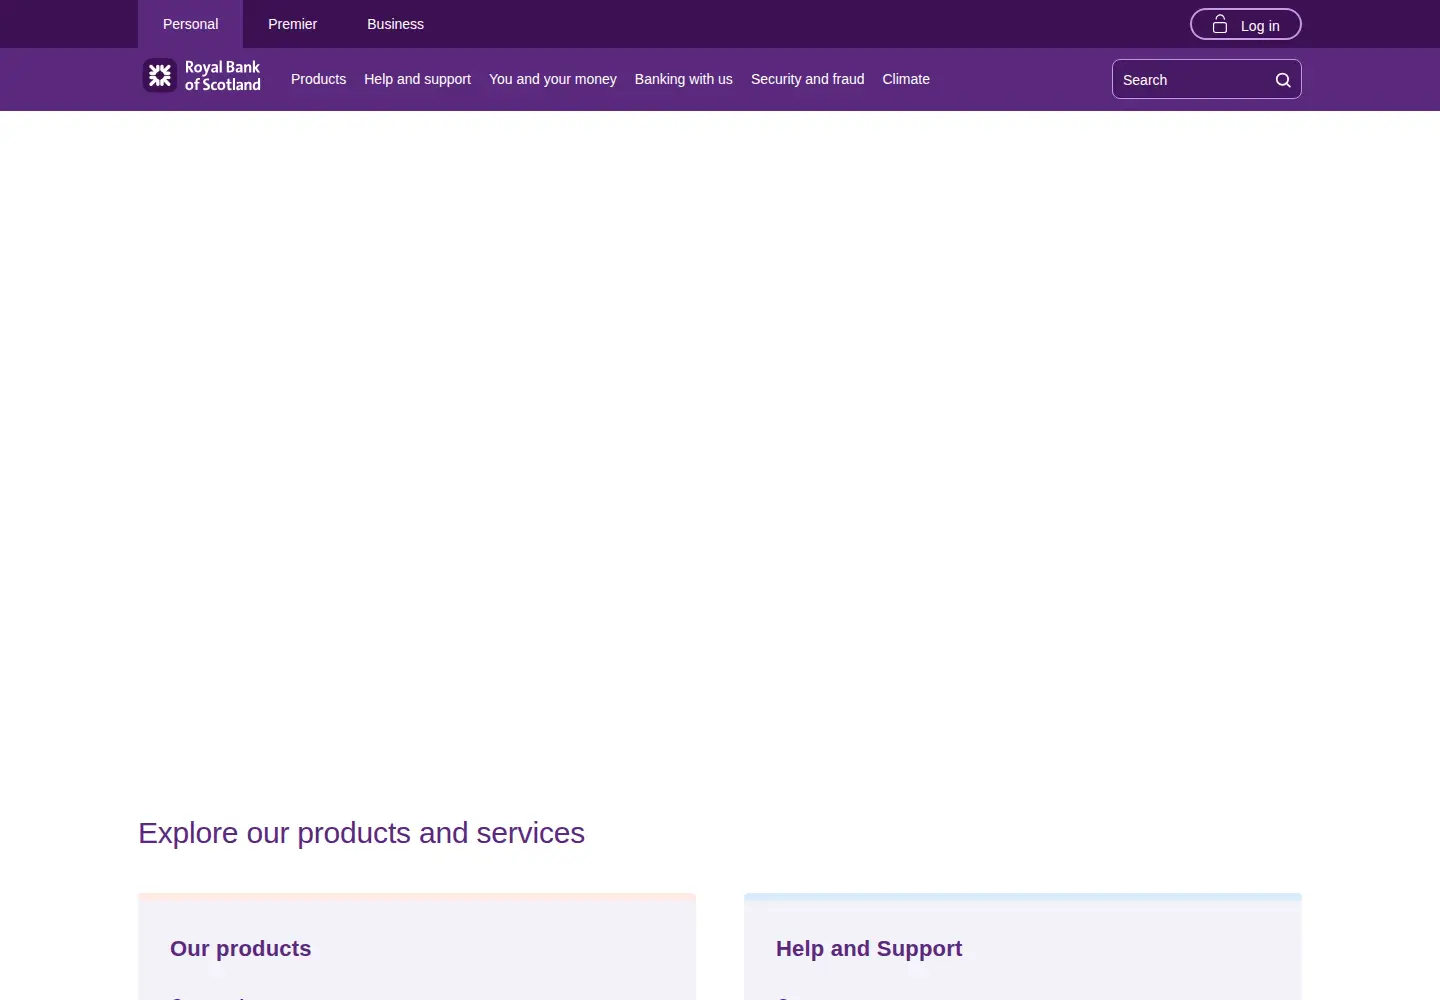This screenshot has width=1440, height=1000.
Task: Switch to the Premier tab
Action: pyautogui.click(x=292, y=24)
